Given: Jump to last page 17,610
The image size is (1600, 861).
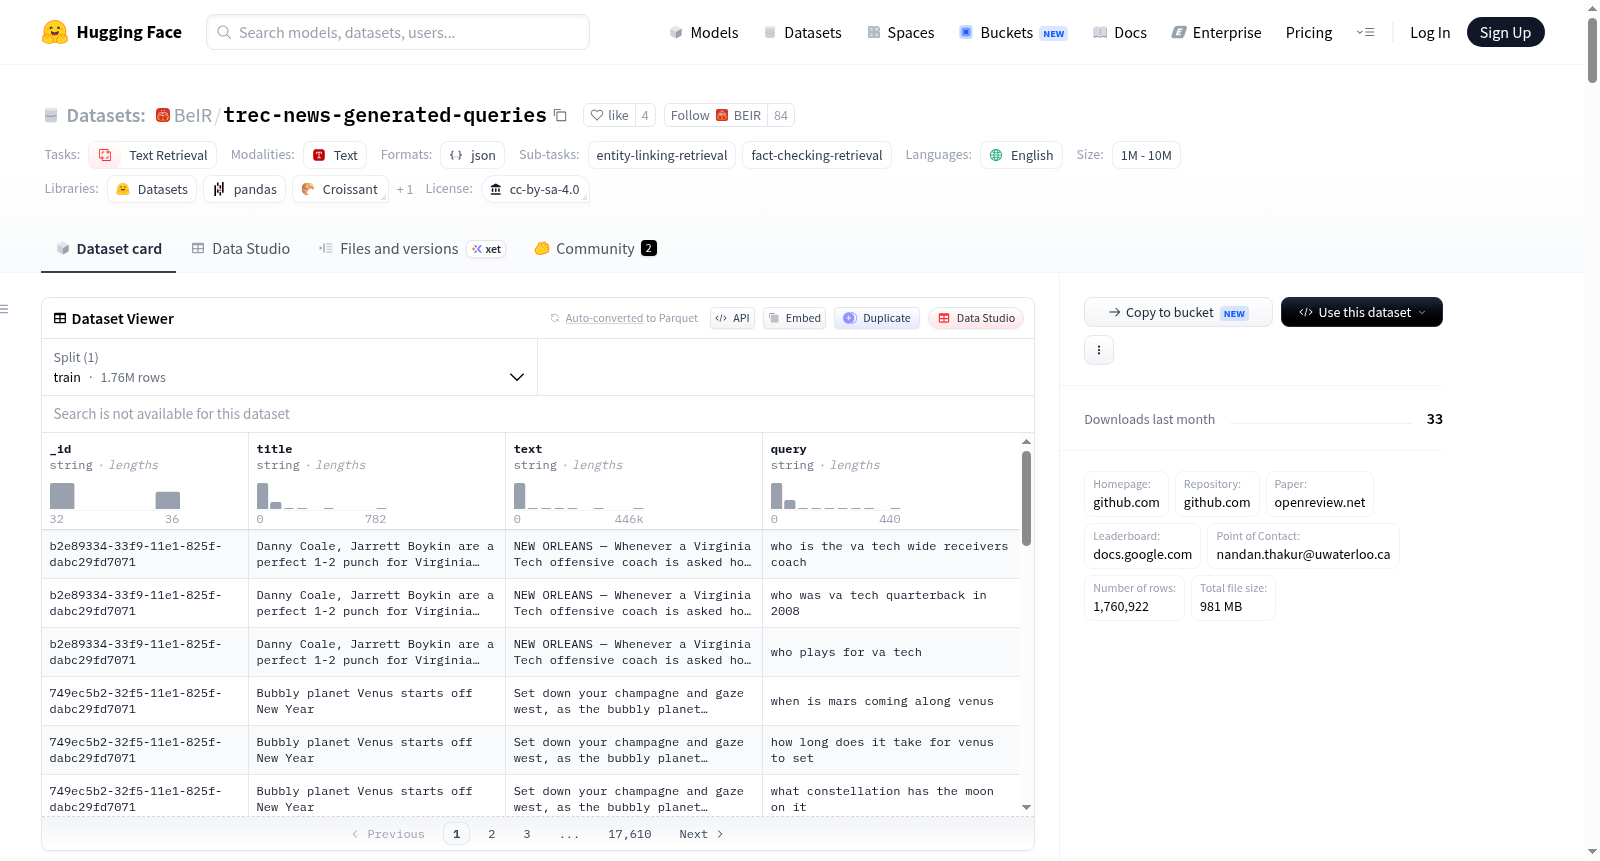Looking at the screenshot, I should tap(630, 834).
